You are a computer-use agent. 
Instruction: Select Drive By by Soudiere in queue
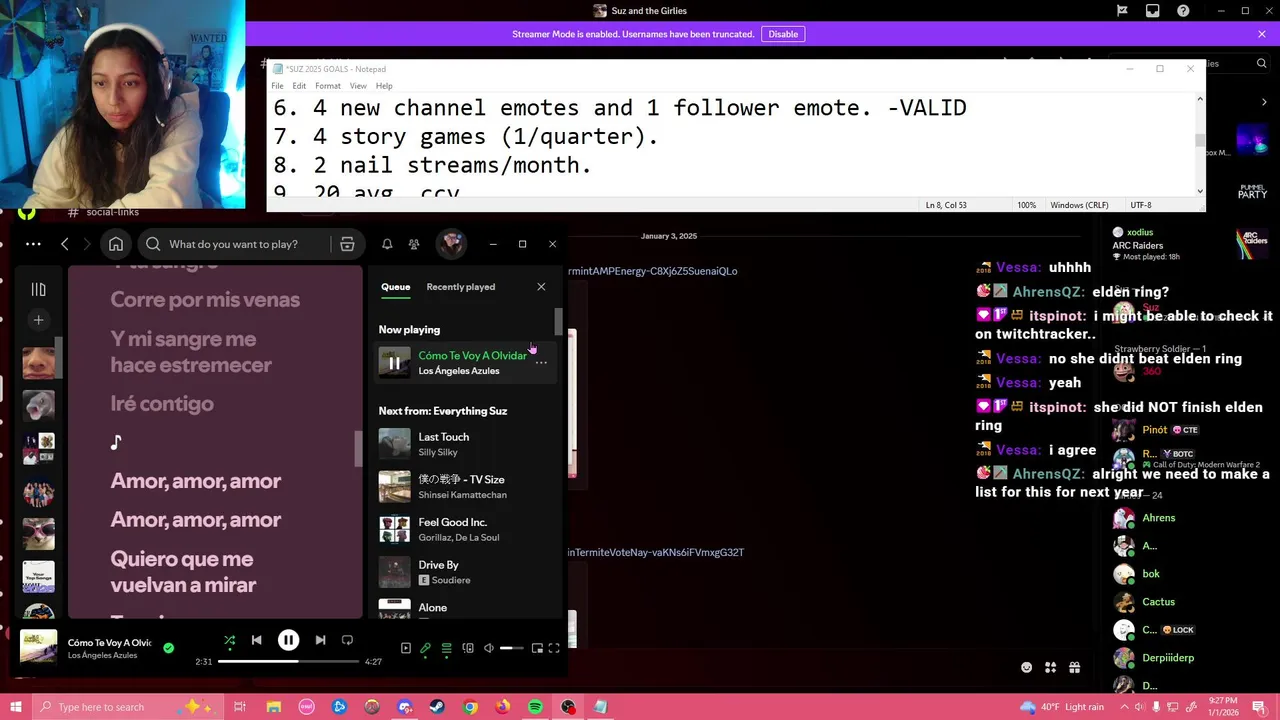coord(464,572)
